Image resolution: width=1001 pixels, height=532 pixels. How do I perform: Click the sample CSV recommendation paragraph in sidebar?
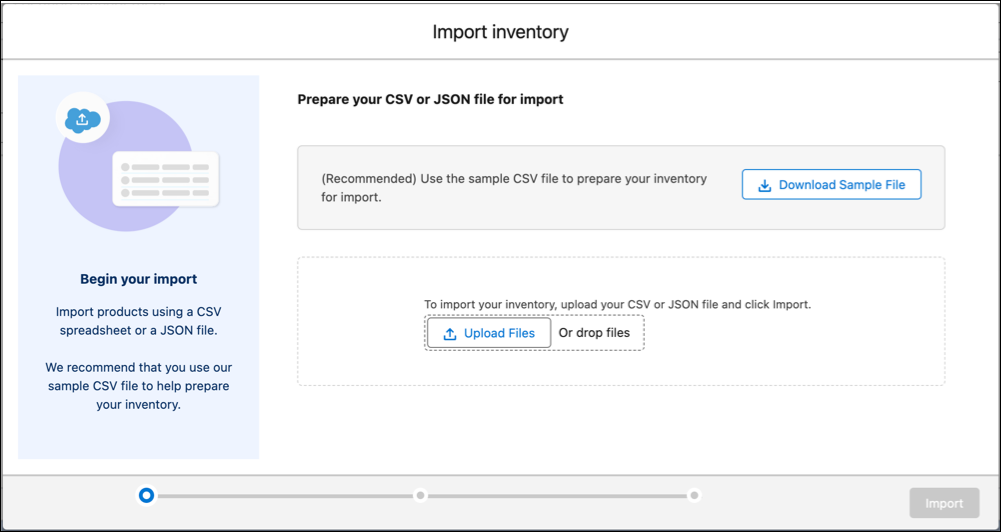139,386
